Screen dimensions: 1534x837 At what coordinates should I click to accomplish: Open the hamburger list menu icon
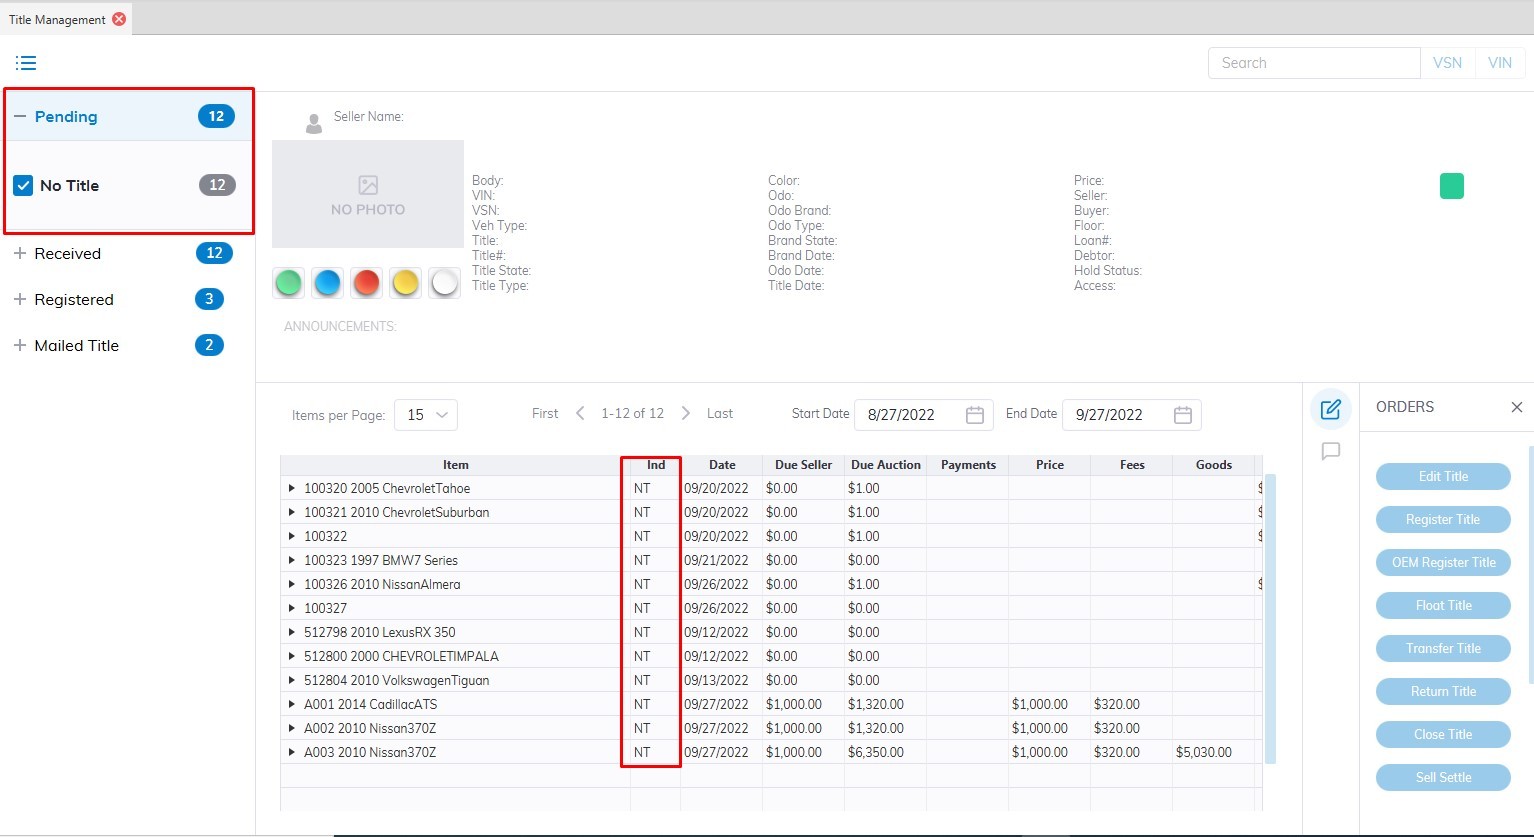click(x=26, y=63)
